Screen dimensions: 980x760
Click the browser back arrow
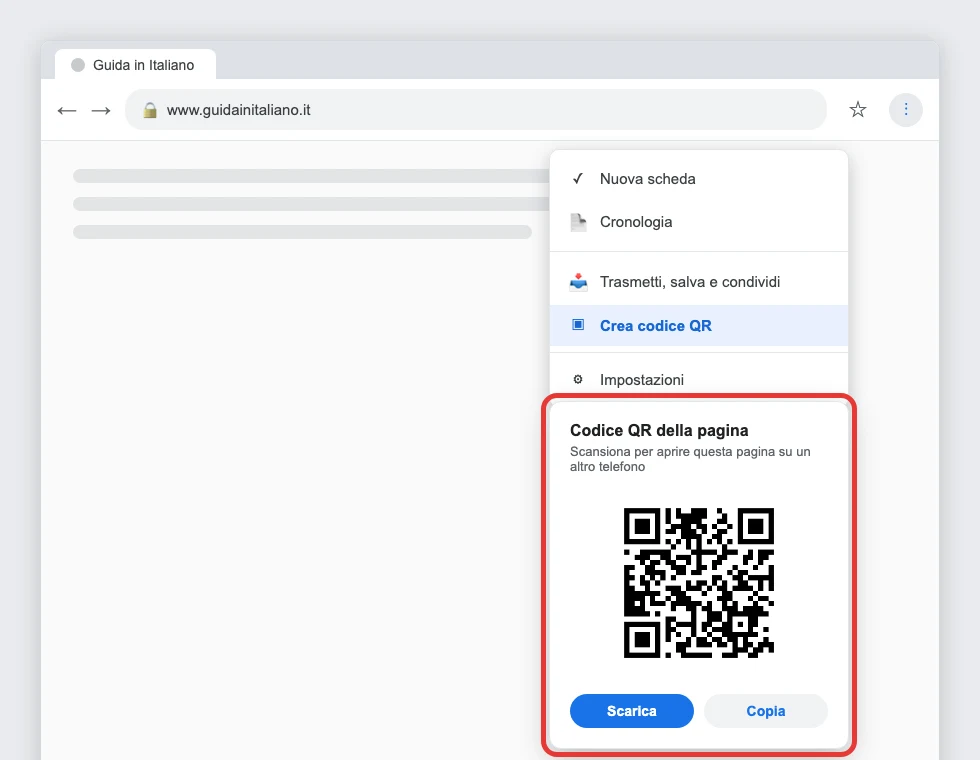67,111
